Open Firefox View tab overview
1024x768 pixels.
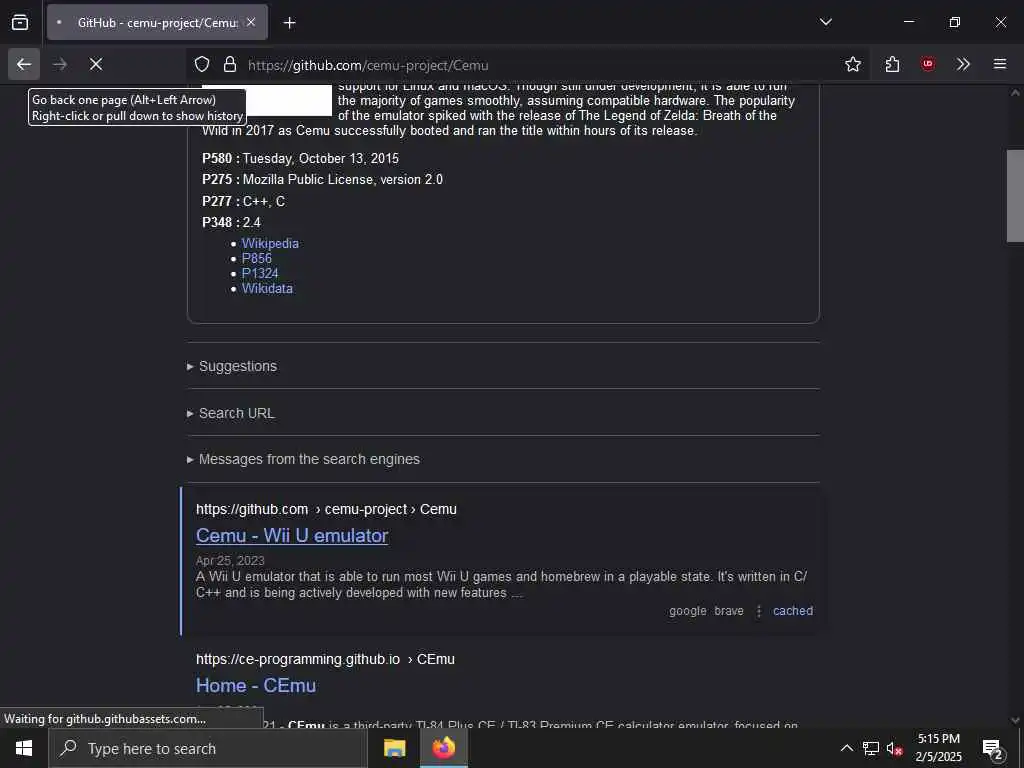[x=20, y=22]
